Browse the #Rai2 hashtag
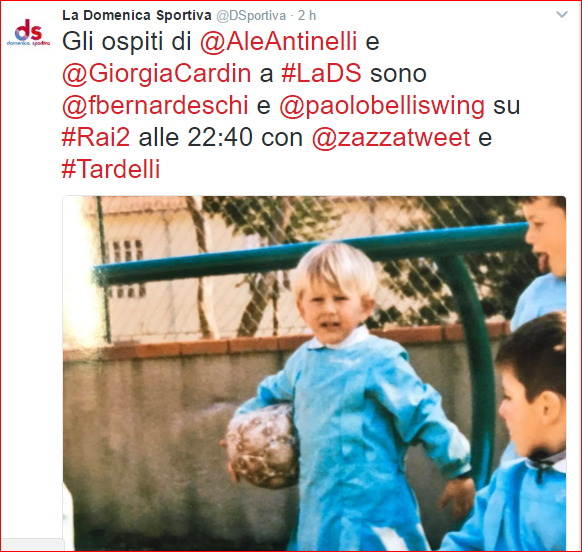582x552 pixels. click(96, 137)
